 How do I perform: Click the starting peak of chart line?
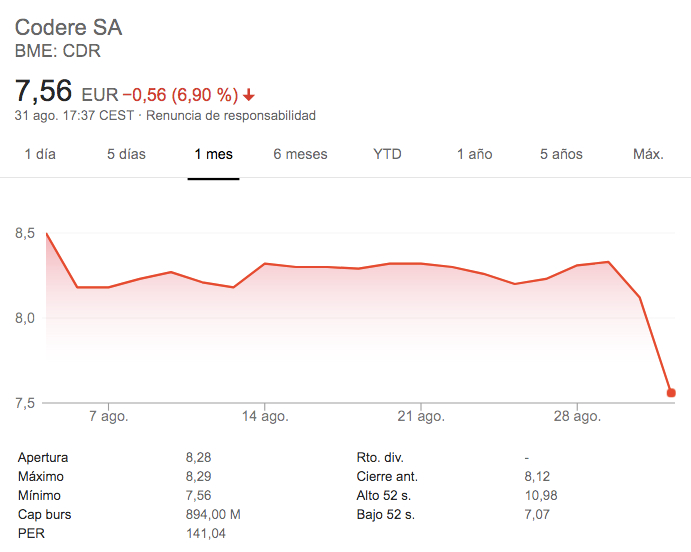coord(46,233)
